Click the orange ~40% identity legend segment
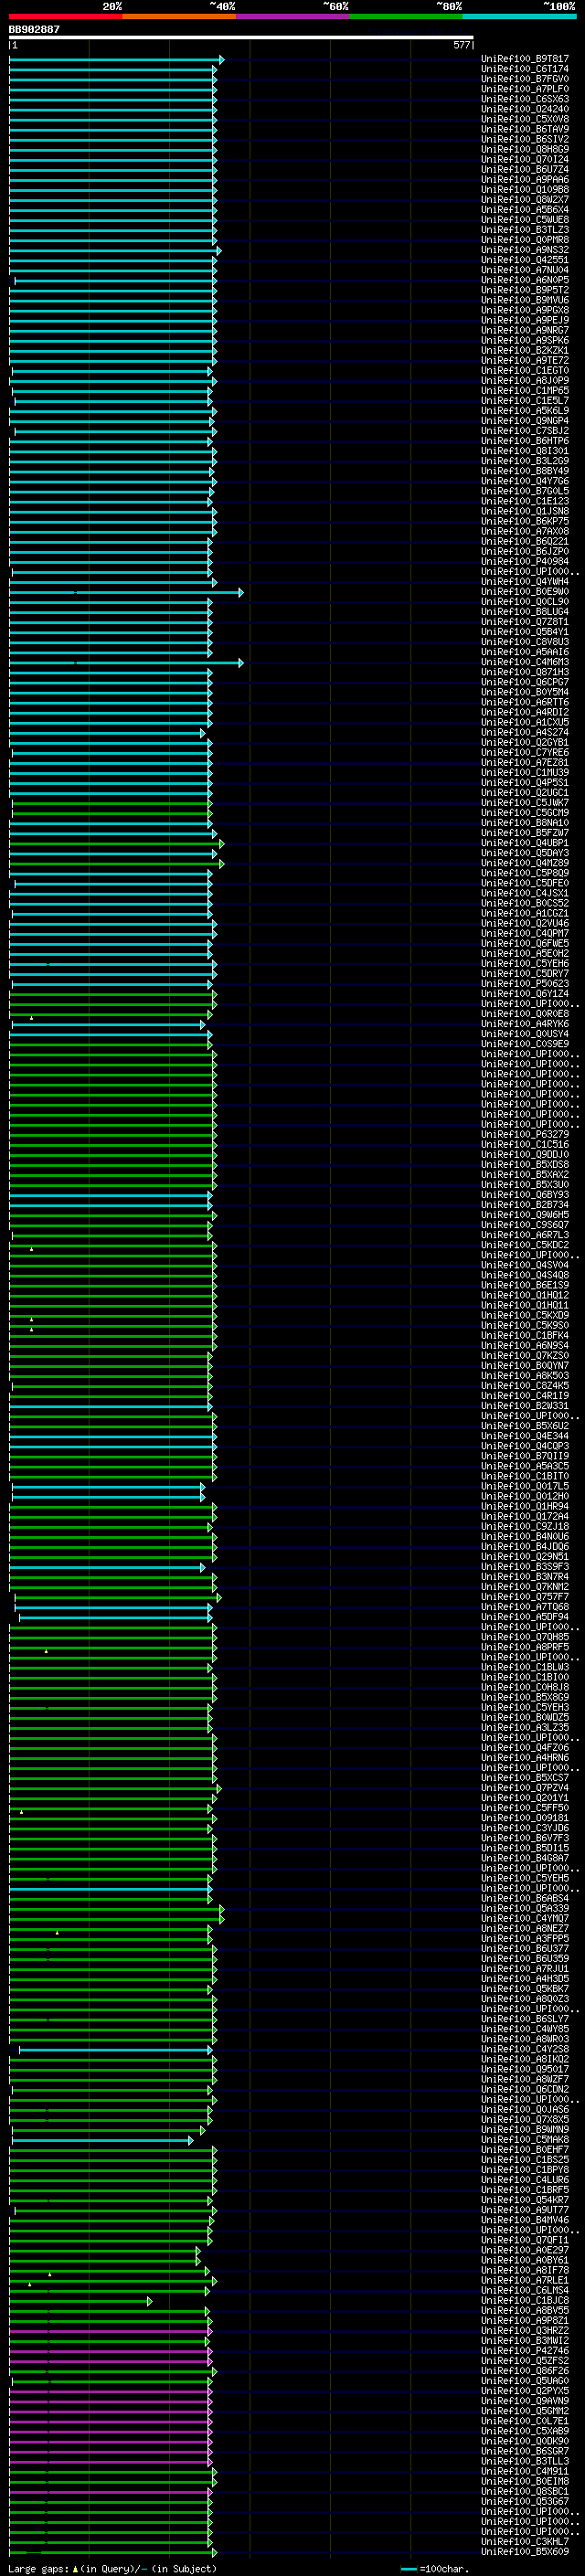 click(179, 16)
